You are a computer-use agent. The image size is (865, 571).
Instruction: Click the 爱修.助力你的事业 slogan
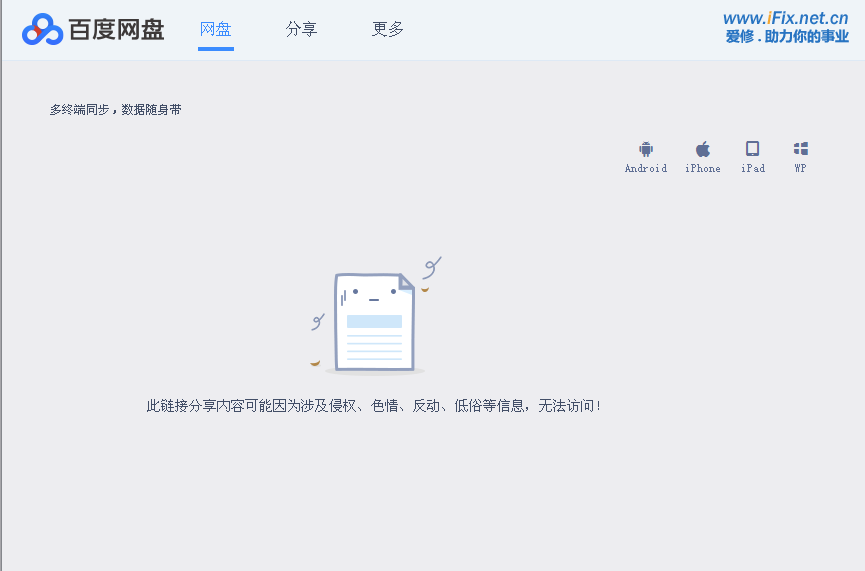click(787, 37)
